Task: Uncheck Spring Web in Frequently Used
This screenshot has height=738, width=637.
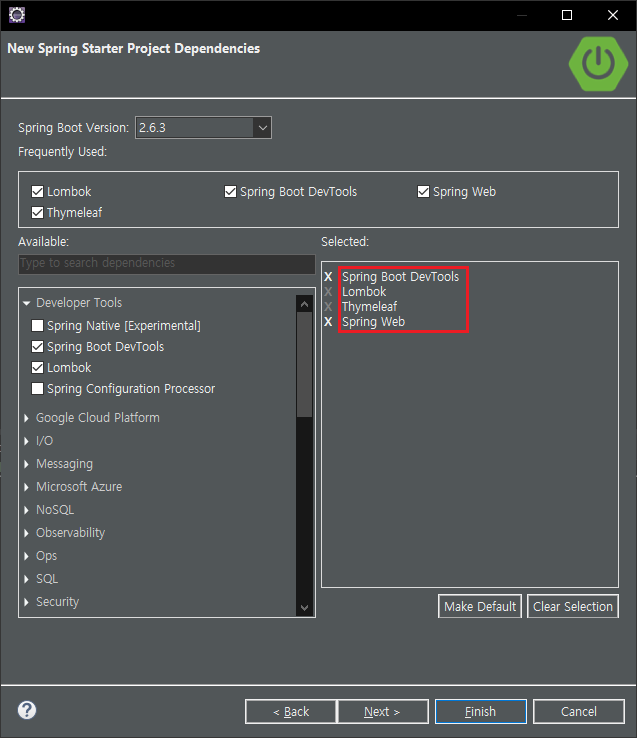Action: coord(423,192)
